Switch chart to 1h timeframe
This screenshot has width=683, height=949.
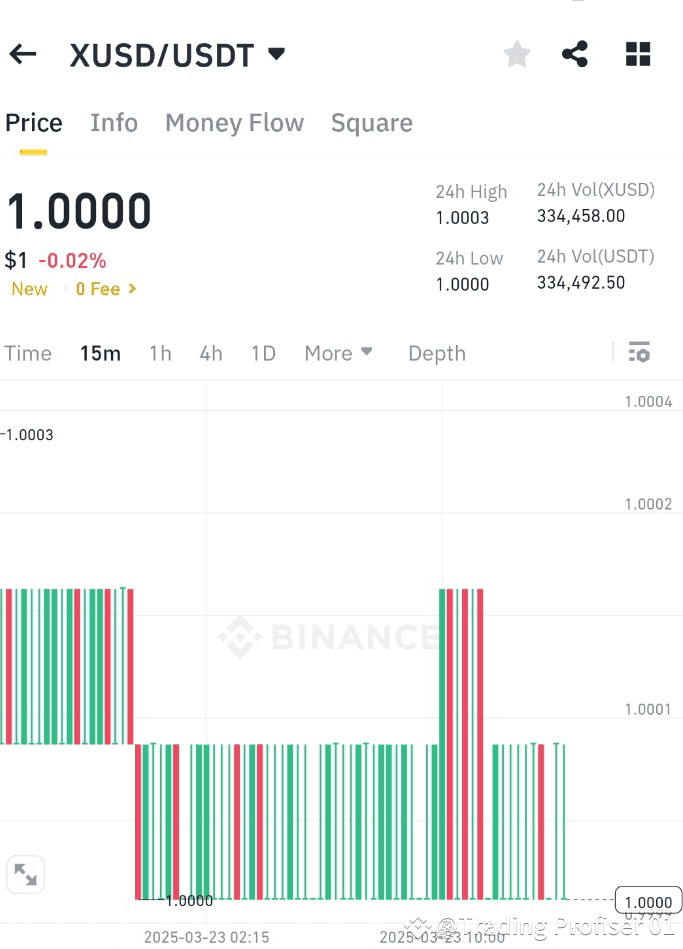tap(160, 352)
